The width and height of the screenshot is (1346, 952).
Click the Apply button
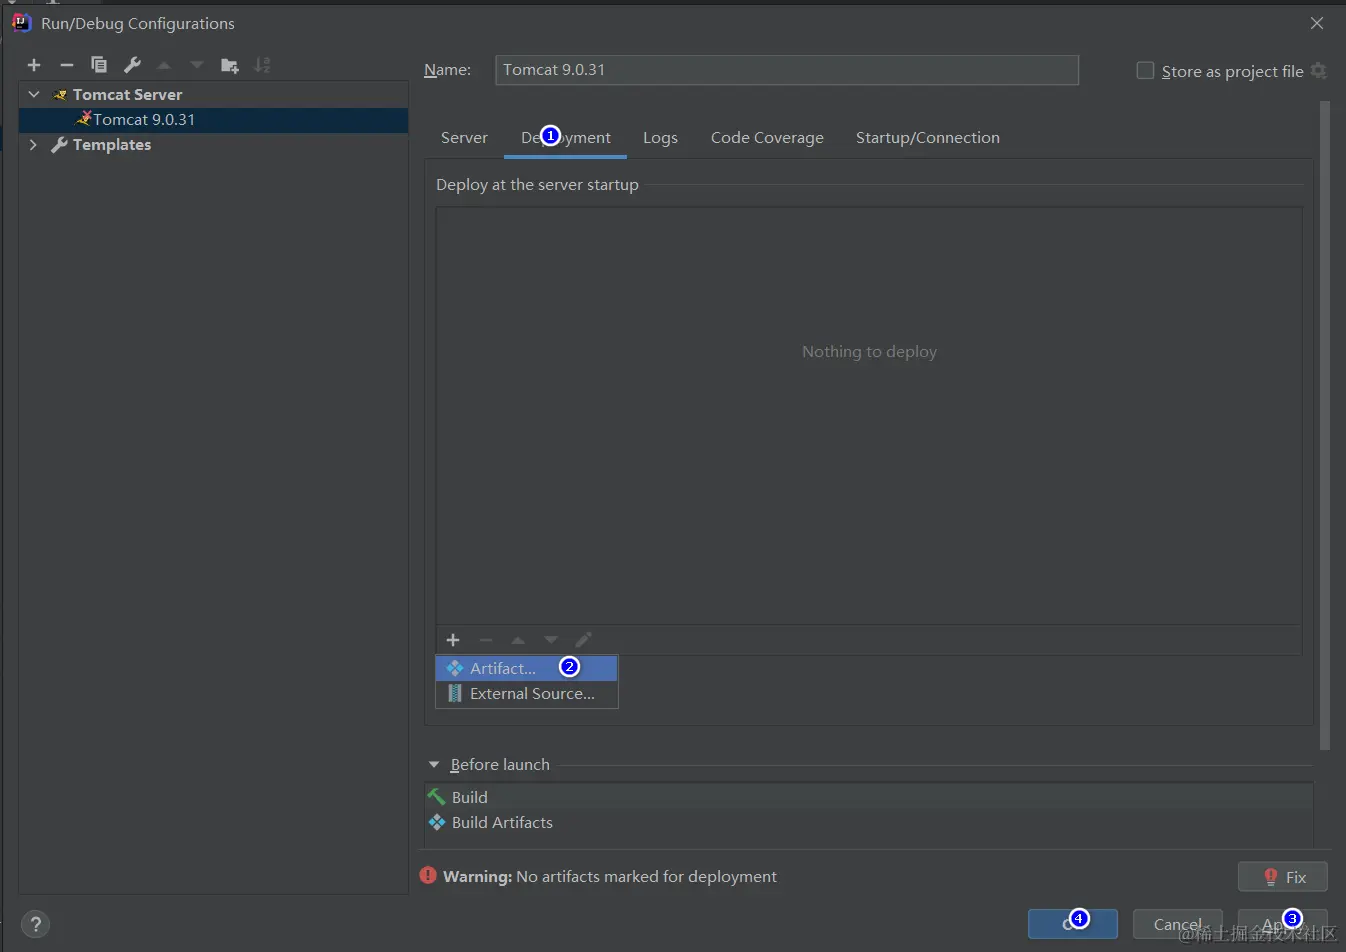(1283, 924)
